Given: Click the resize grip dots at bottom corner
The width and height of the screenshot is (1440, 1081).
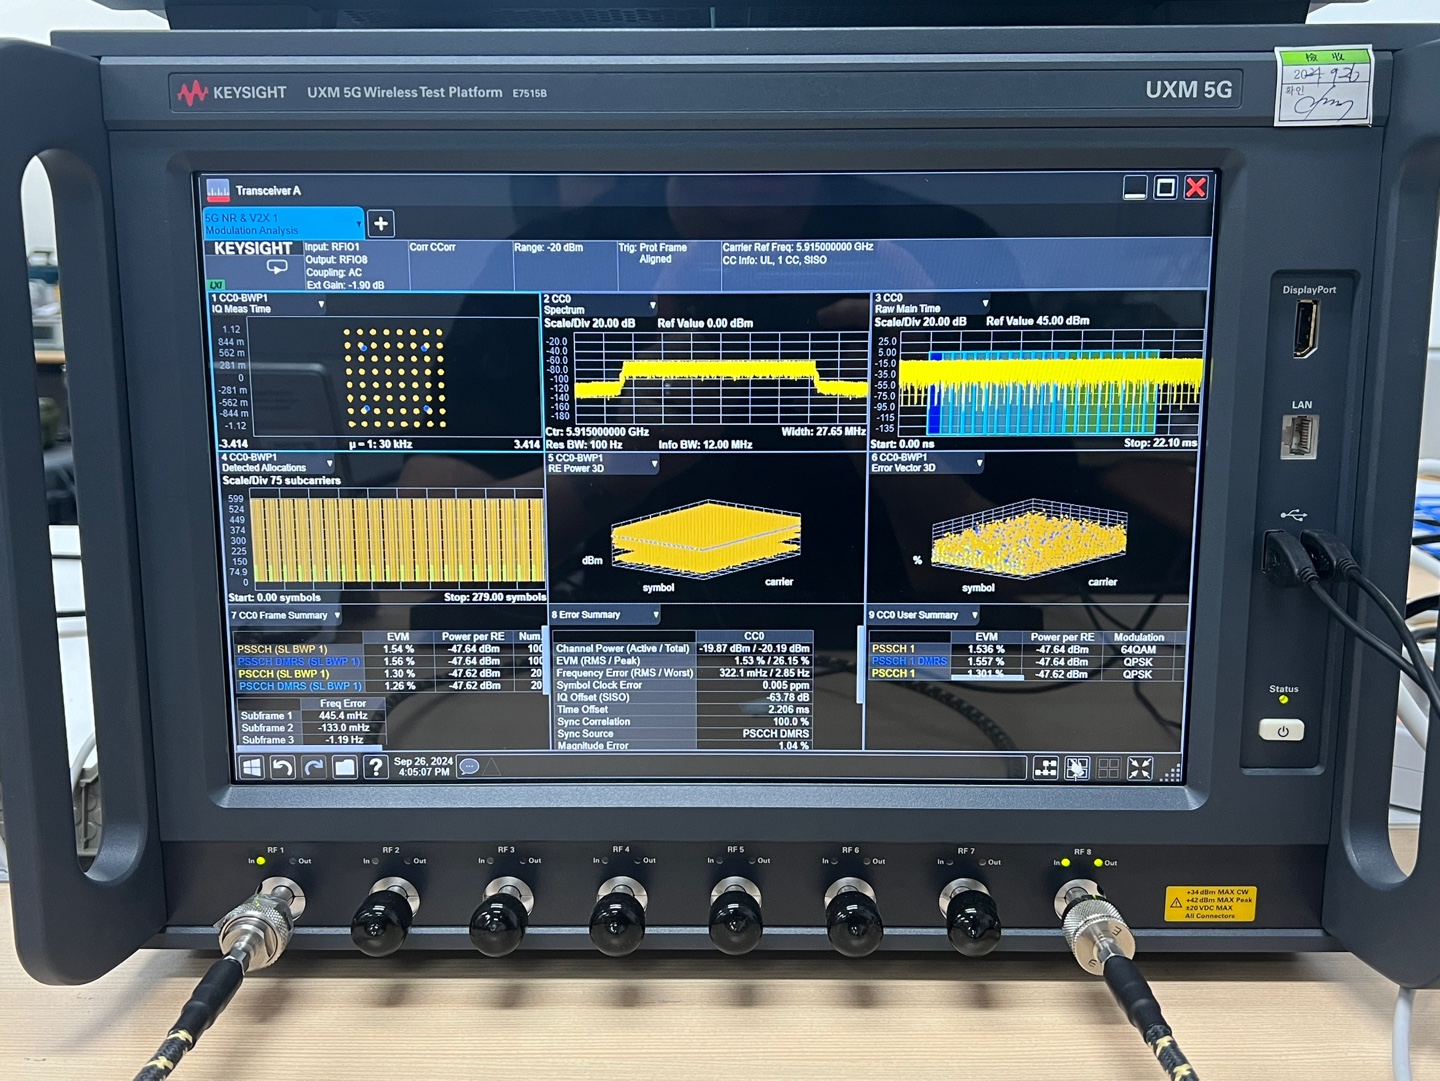Looking at the screenshot, I should 1171,771.
